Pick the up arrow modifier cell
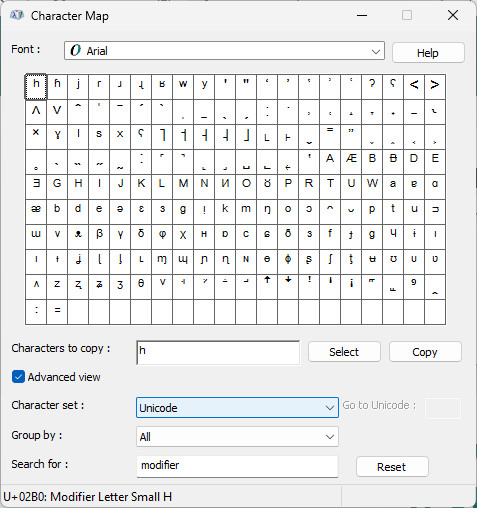The width and height of the screenshot is (477, 508). click(267, 287)
